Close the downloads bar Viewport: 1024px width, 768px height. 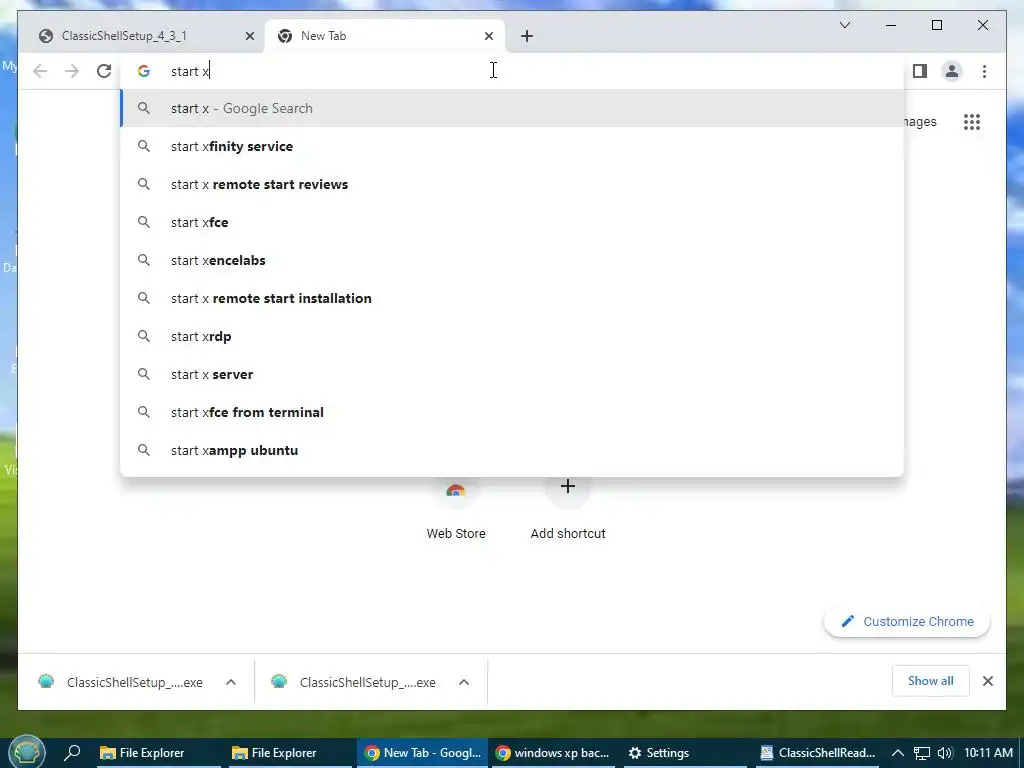click(987, 681)
